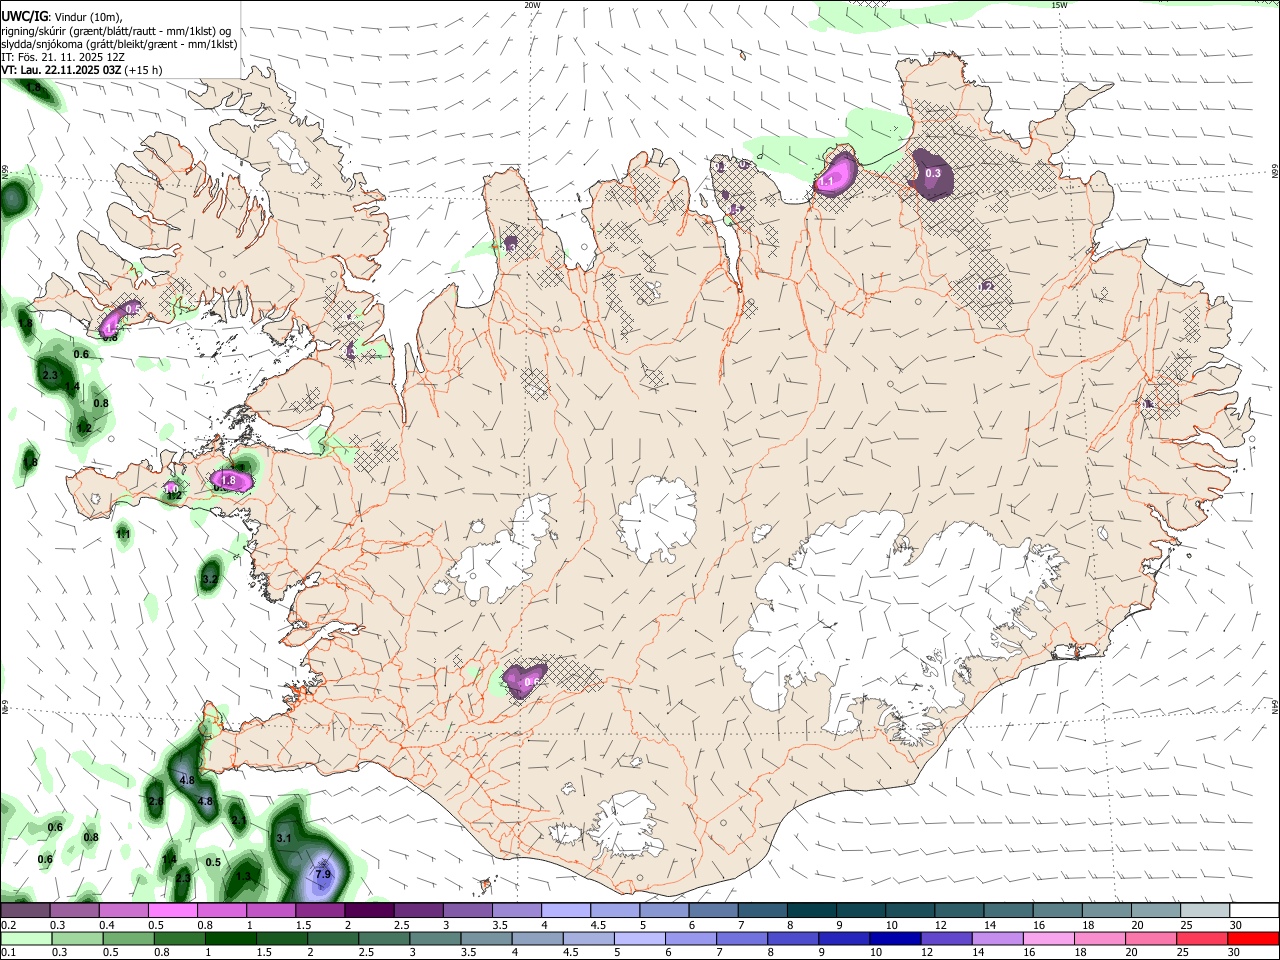This screenshot has height=960, width=1280.
Task: Click the bold 'UWC/IG' title text
Action: (24, 17)
